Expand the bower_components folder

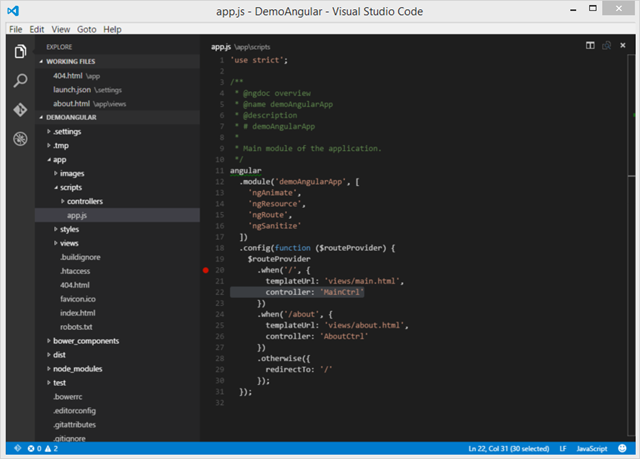pyautogui.click(x=49, y=341)
